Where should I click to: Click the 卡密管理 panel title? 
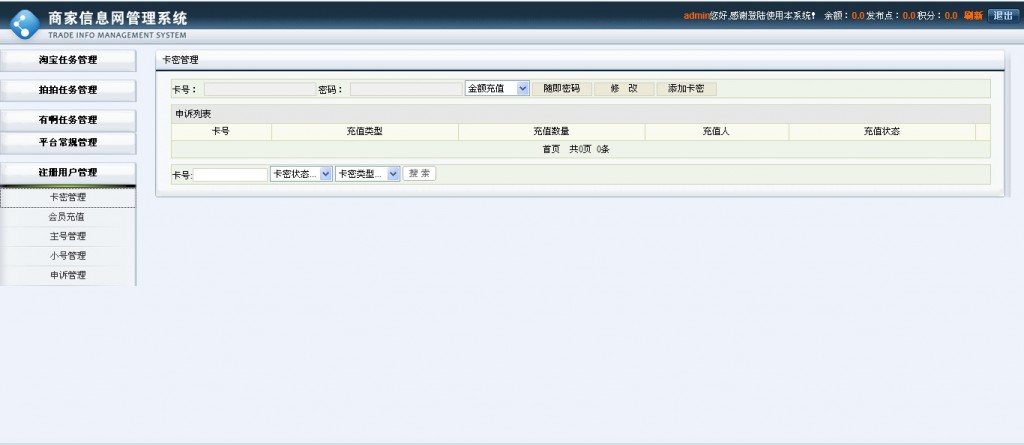(x=180, y=60)
